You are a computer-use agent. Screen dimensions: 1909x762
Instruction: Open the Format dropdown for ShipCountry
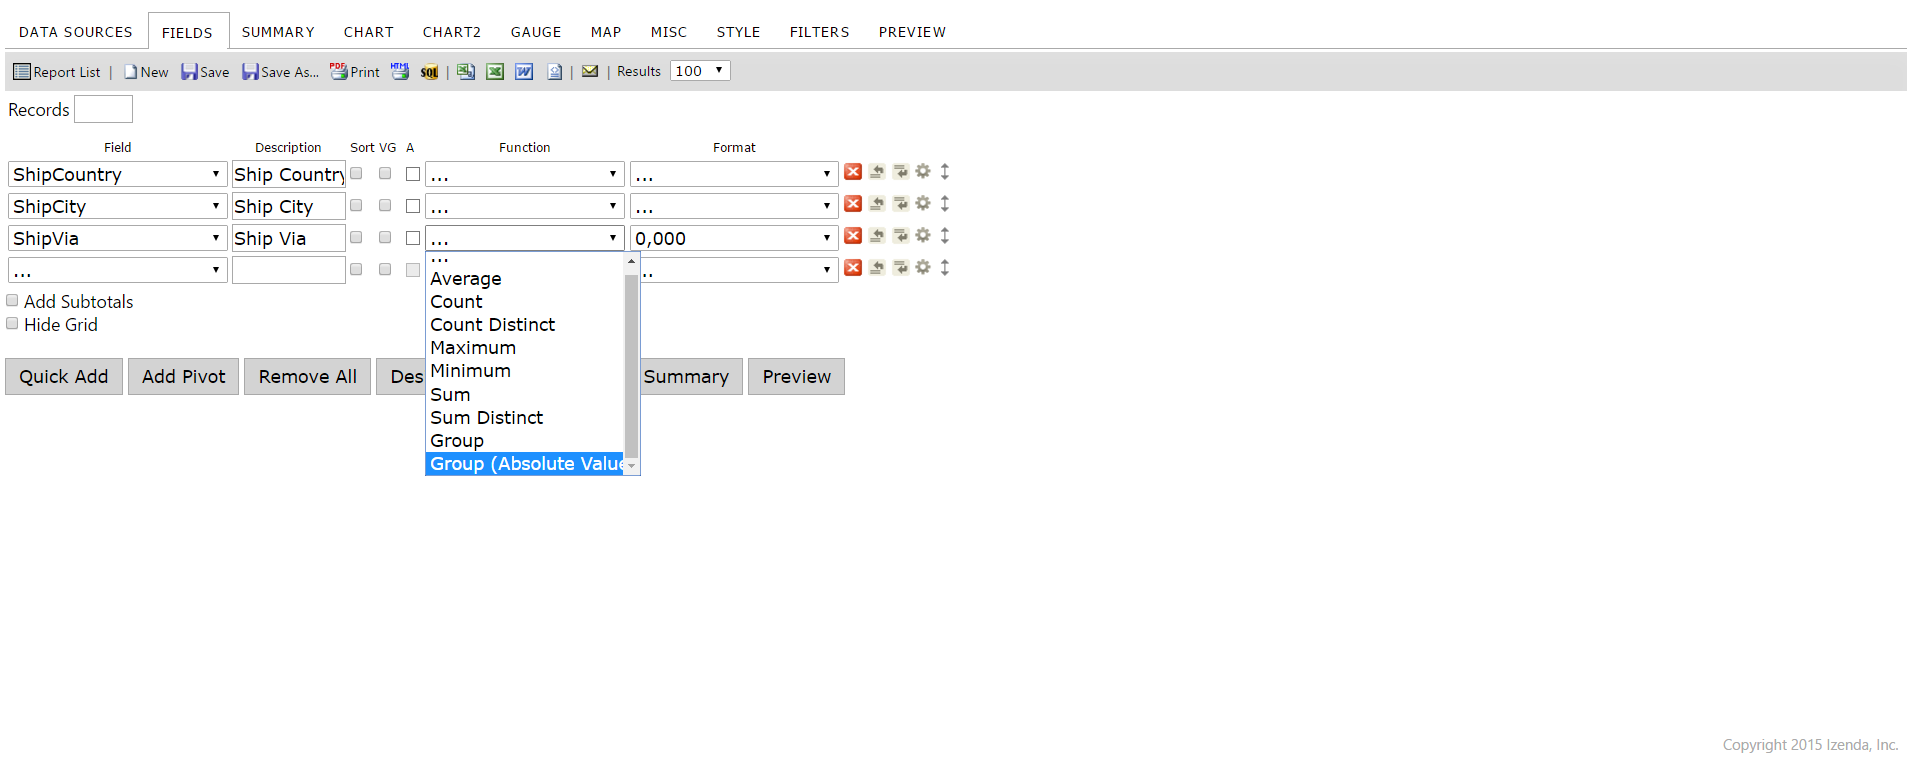point(734,174)
